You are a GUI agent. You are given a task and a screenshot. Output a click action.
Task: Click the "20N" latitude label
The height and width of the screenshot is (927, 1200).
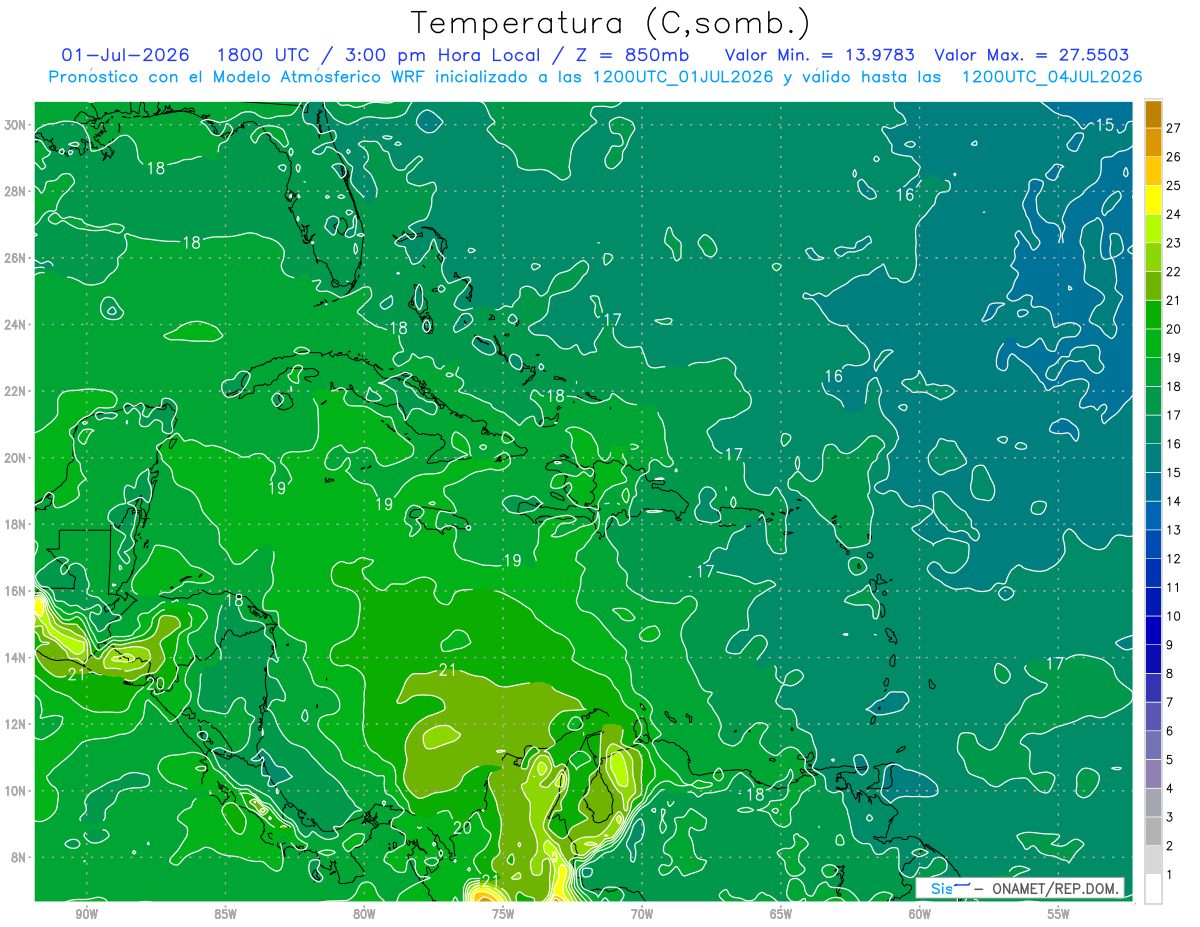tap(17, 458)
